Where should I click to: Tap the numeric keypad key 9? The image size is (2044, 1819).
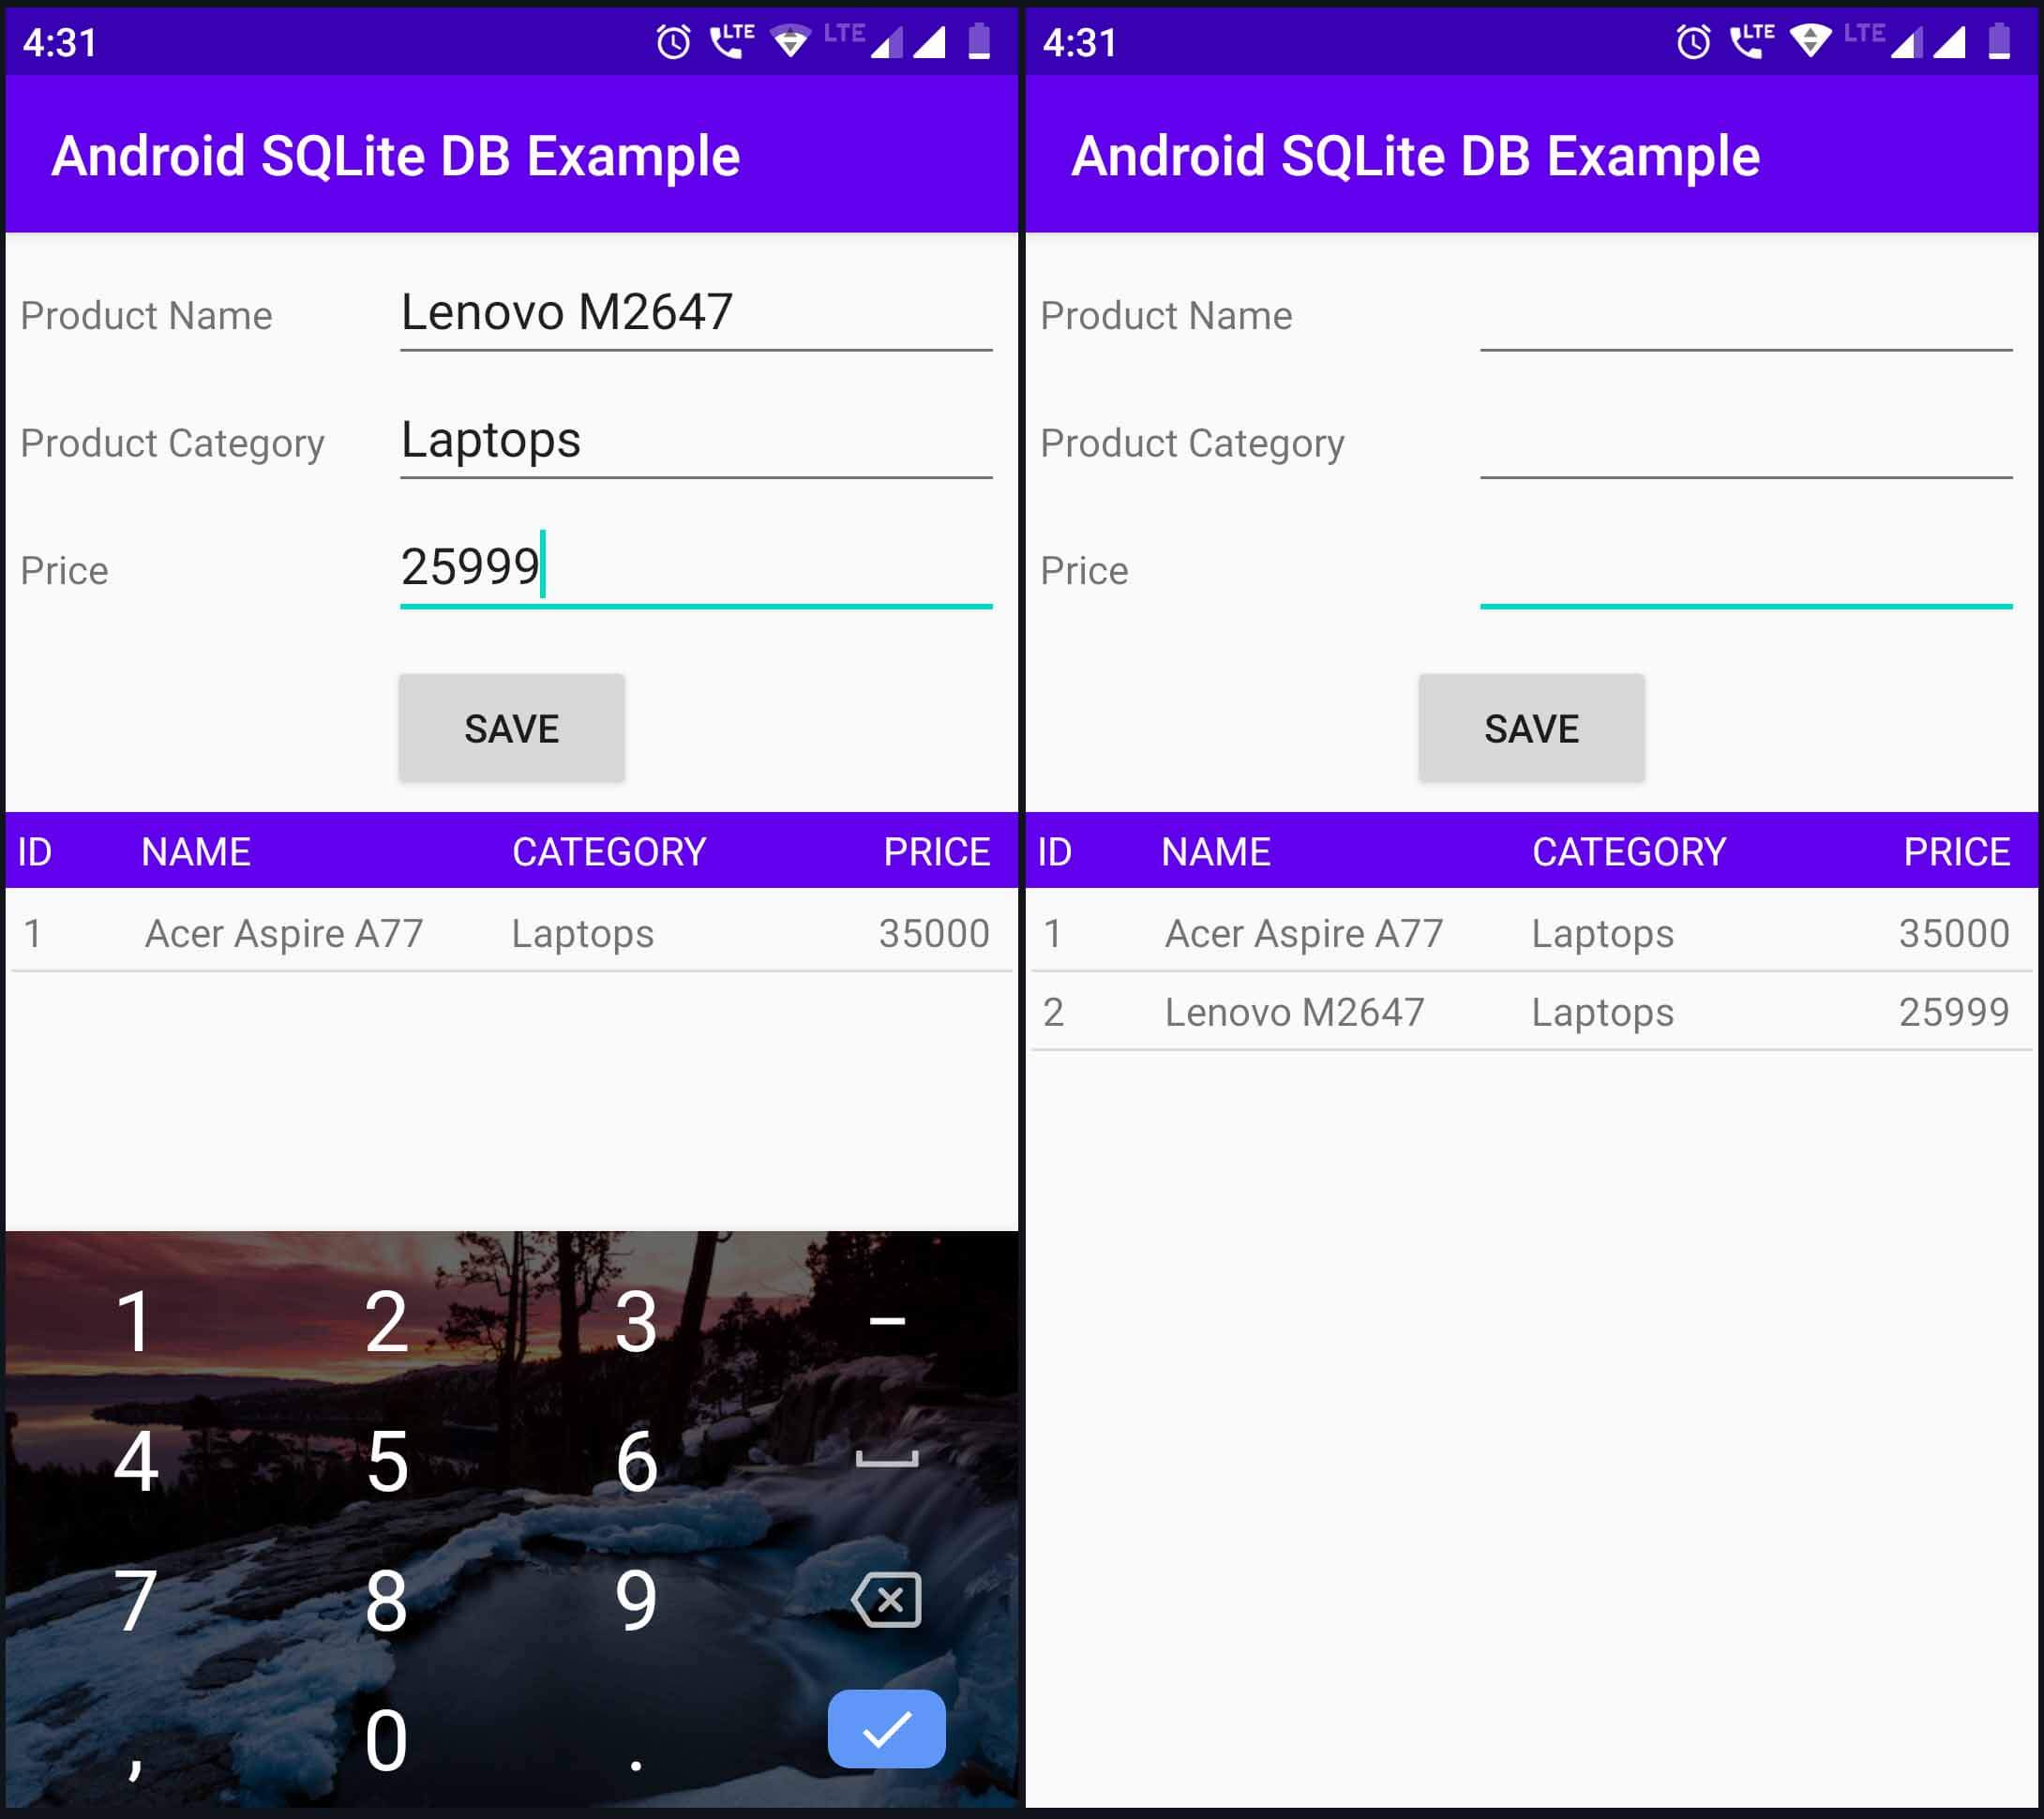tap(636, 1601)
